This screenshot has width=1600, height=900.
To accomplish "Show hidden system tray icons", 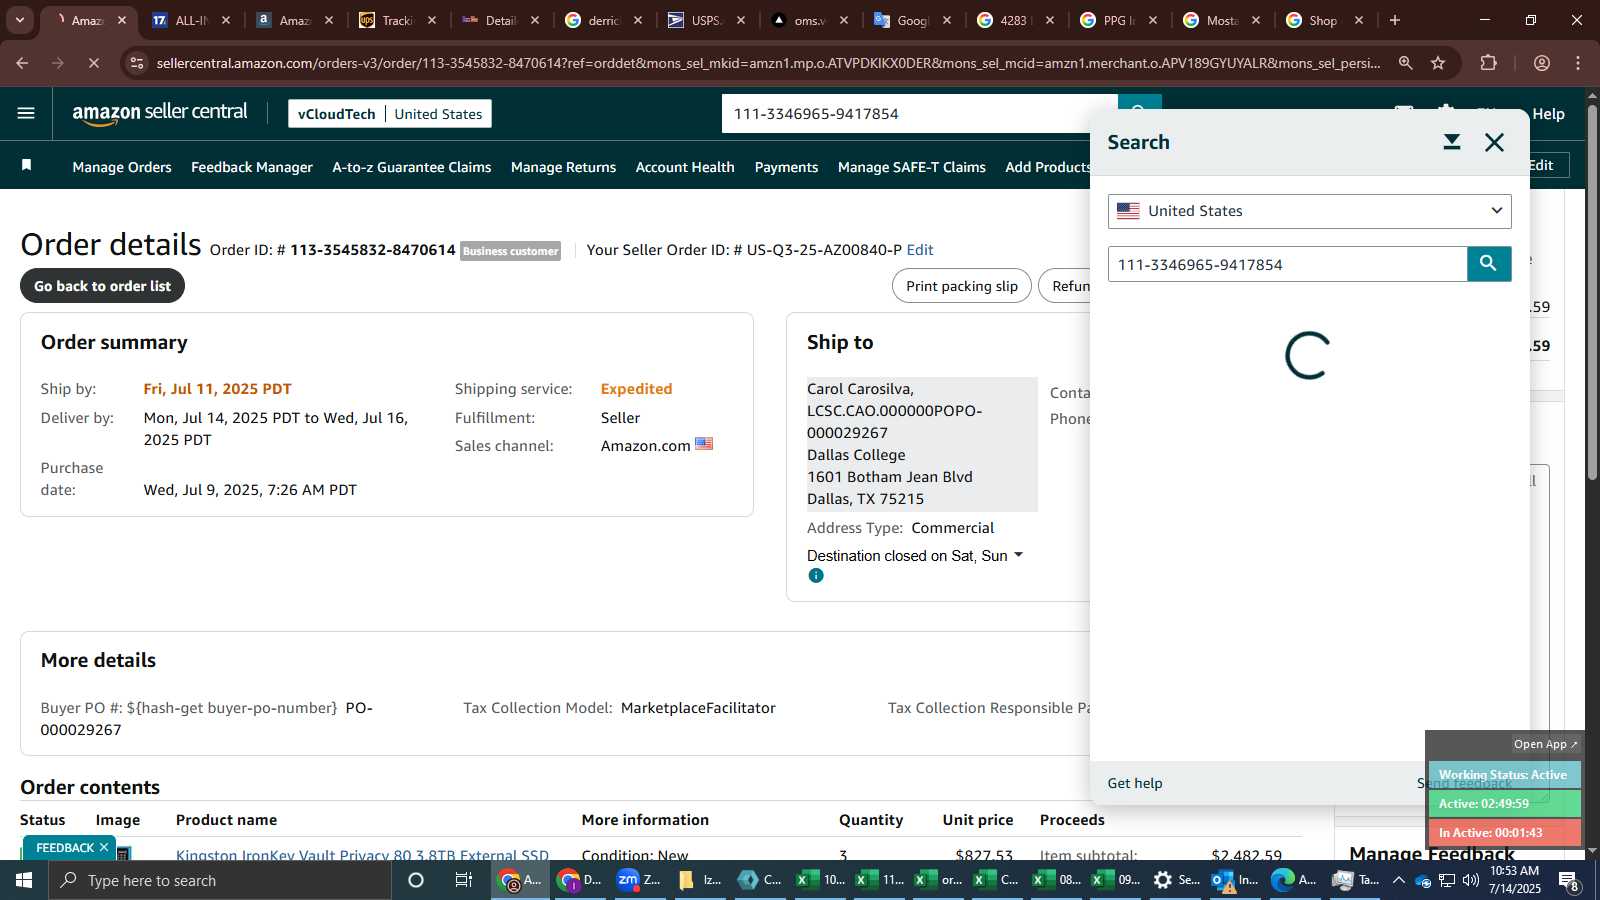I will tap(1398, 880).
